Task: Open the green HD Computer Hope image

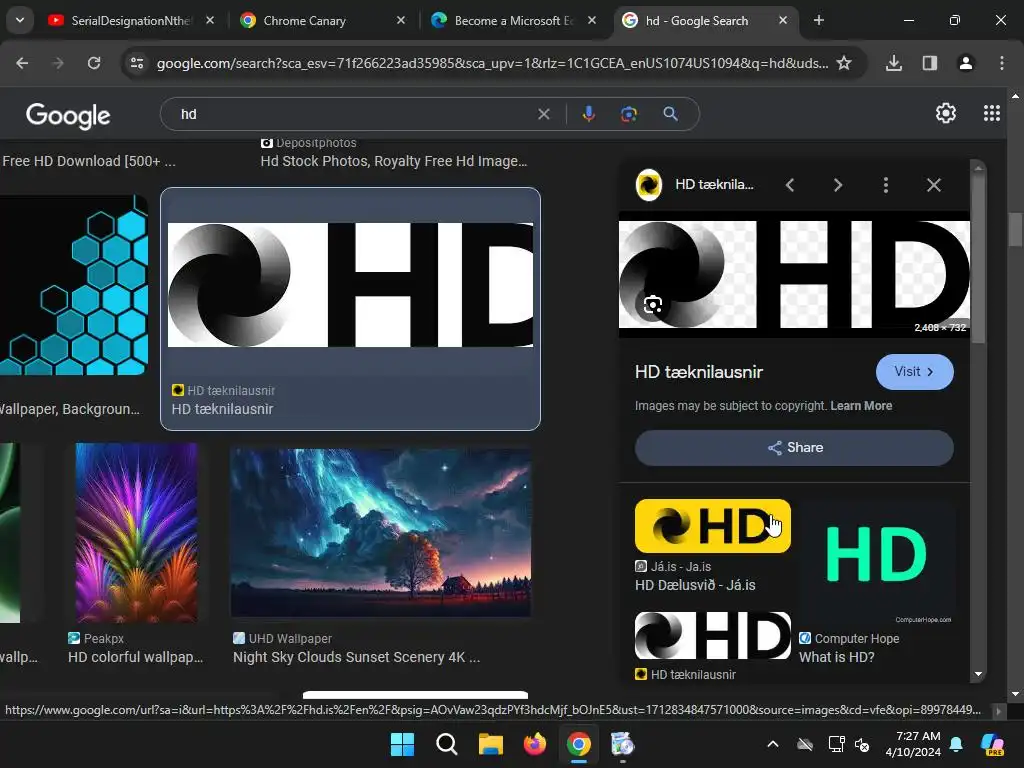Action: pos(878,562)
